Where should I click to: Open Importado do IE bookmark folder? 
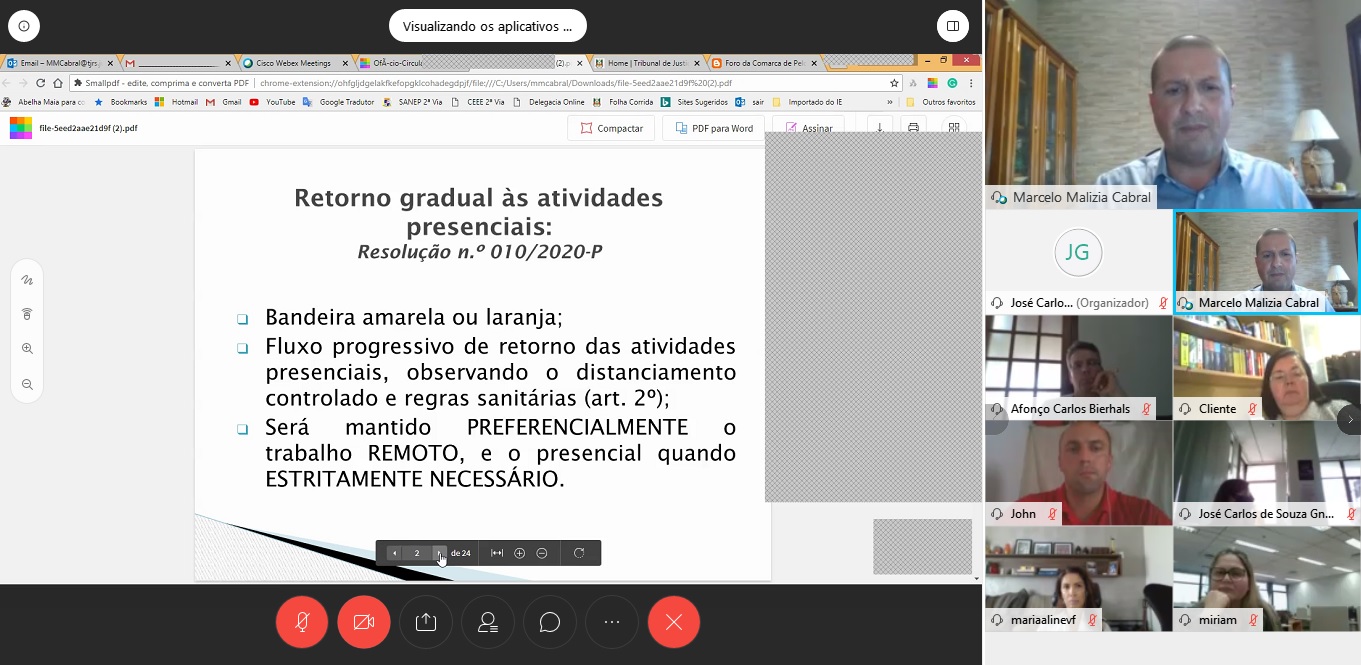[807, 102]
